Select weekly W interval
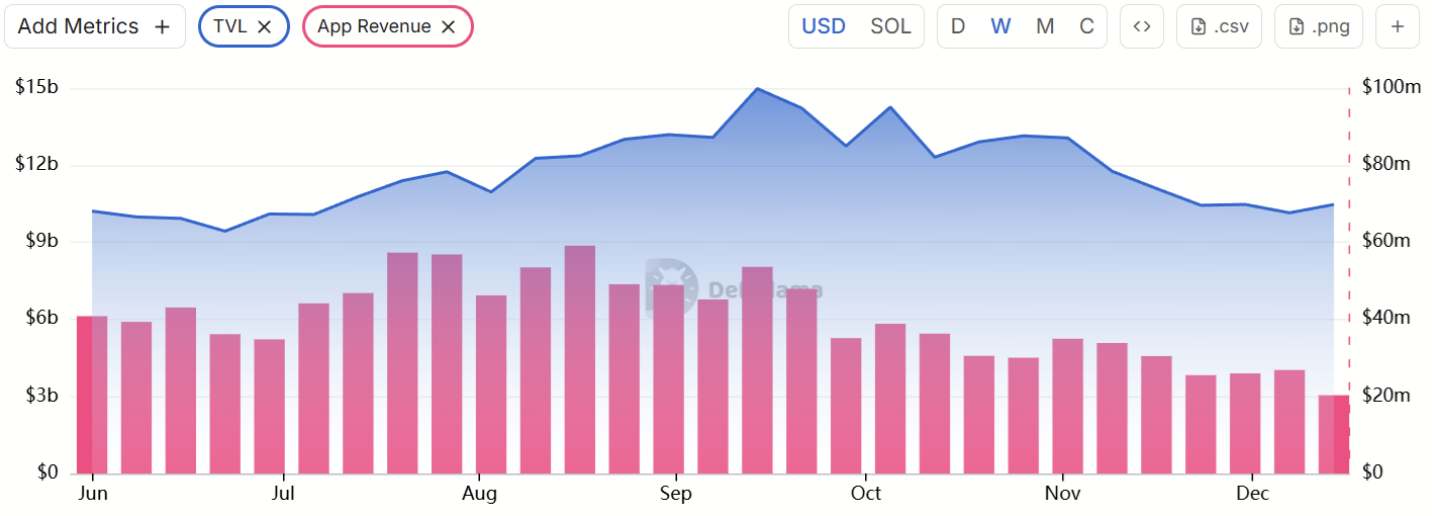This screenshot has height=516, width=1432. tap(1000, 26)
